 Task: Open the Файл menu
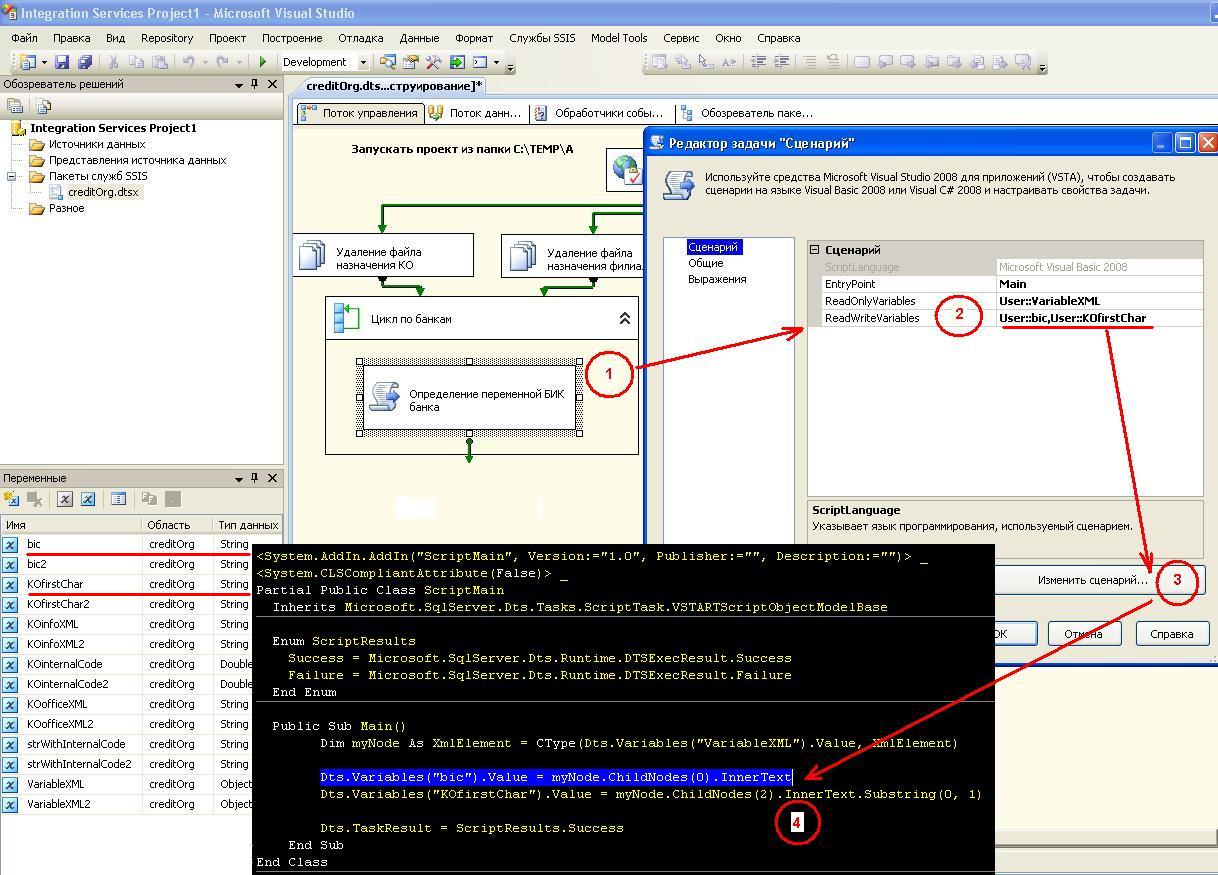(25, 38)
